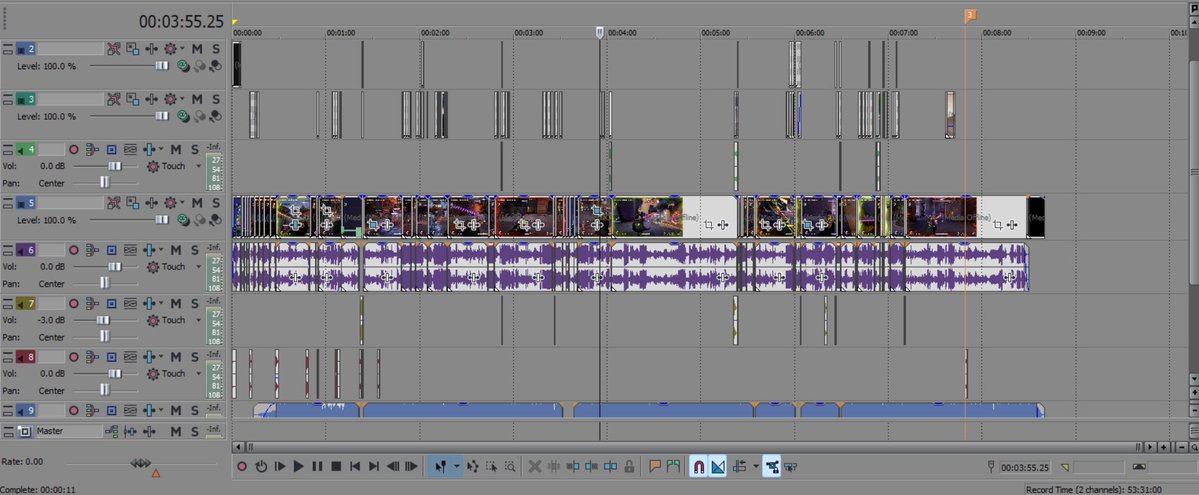The height and width of the screenshot is (495, 1199).
Task: Insert a marker with marker icon
Action: [655, 466]
